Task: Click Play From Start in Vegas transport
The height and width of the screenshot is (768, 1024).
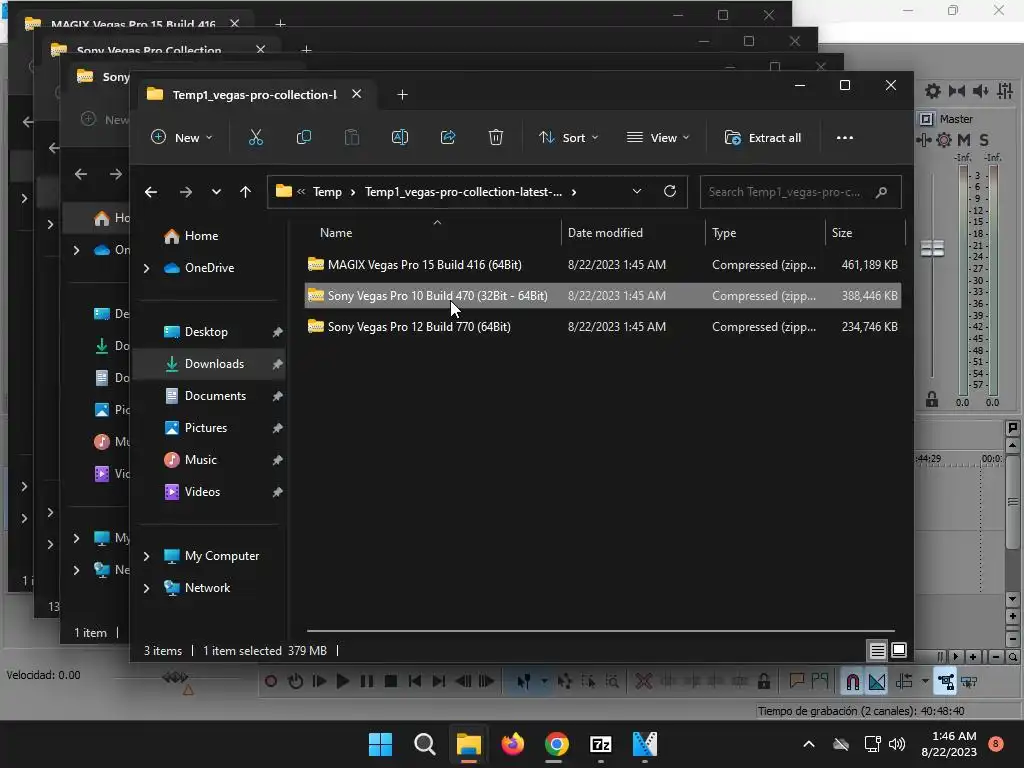Action: (x=319, y=682)
